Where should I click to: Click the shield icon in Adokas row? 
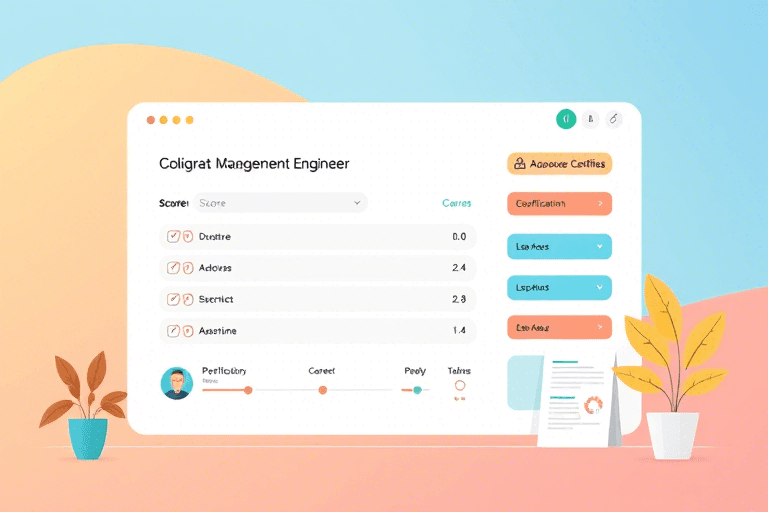click(x=187, y=268)
